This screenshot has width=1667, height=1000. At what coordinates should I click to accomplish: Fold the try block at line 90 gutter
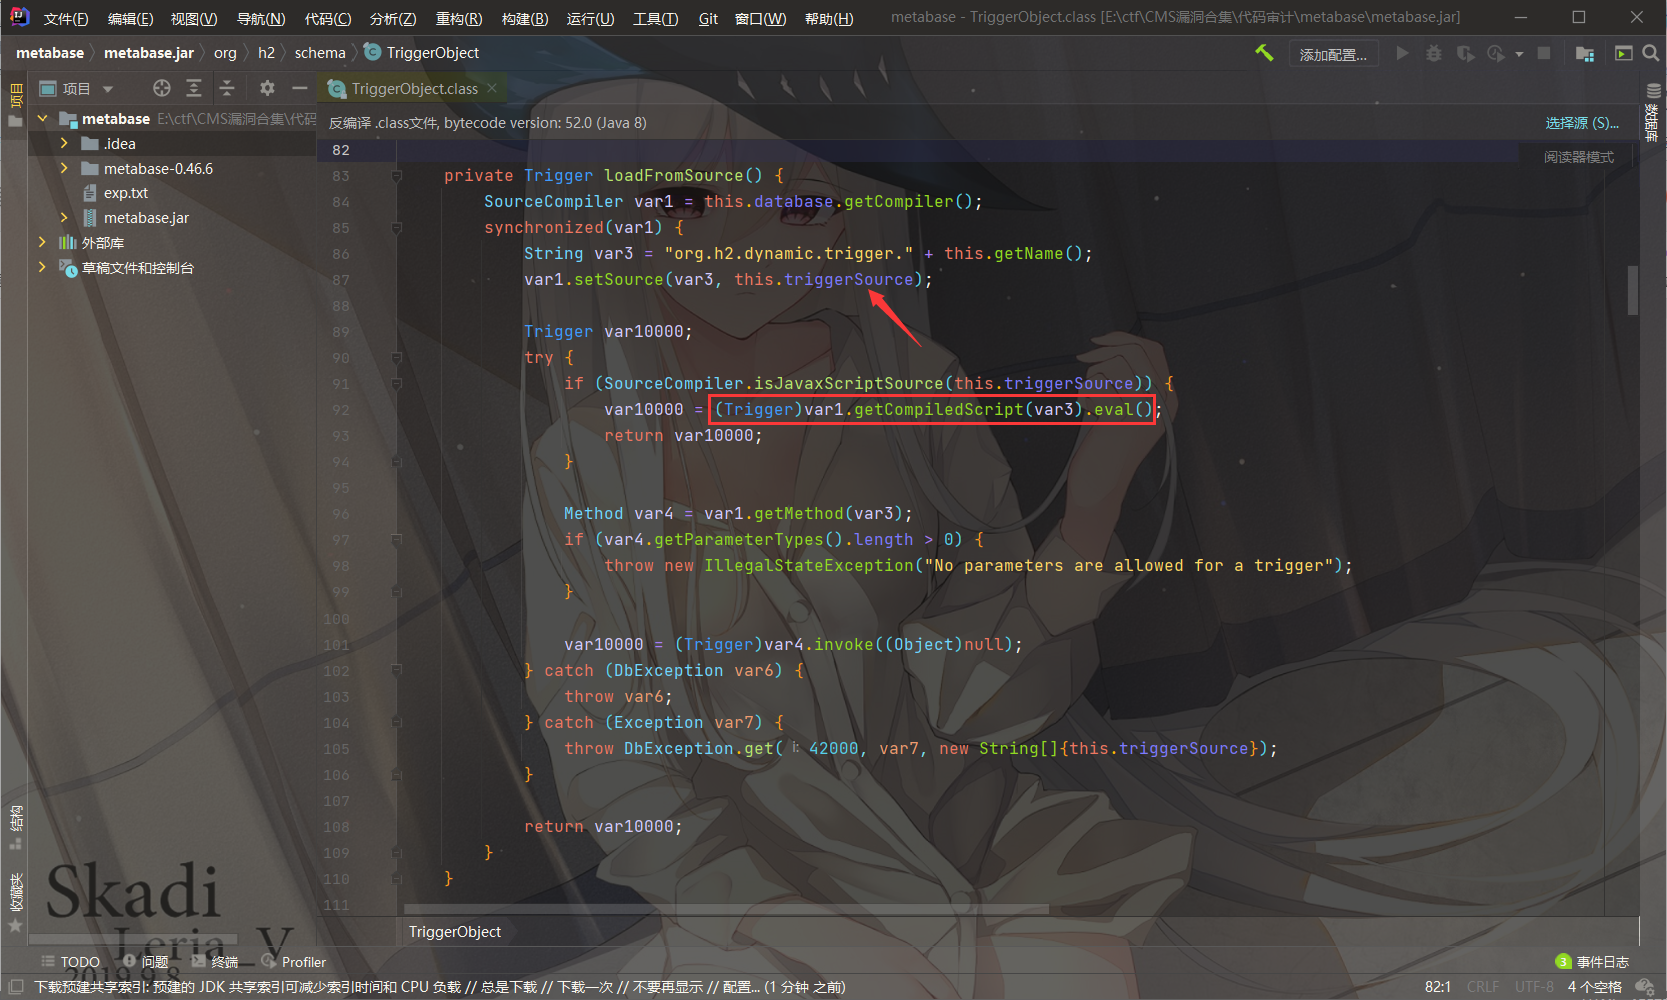pos(396,358)
